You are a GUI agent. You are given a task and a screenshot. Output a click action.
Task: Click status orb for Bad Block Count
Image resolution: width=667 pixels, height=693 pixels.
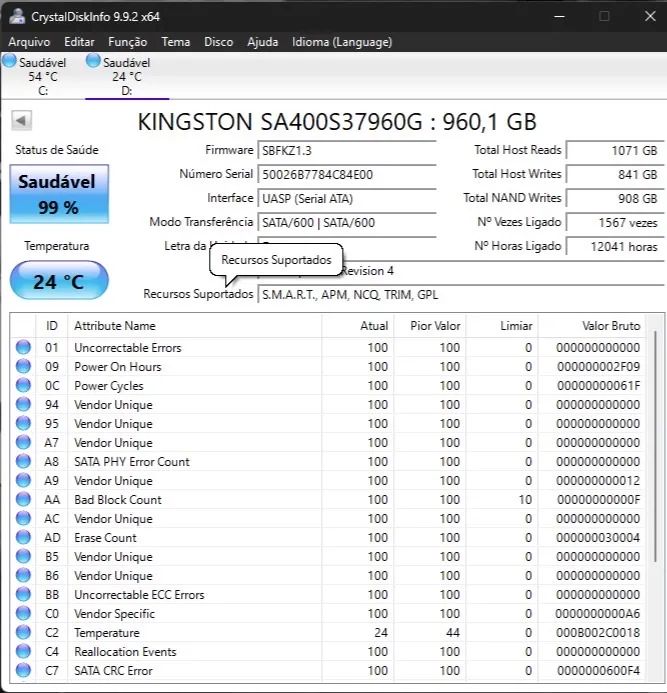click(23, 499)
